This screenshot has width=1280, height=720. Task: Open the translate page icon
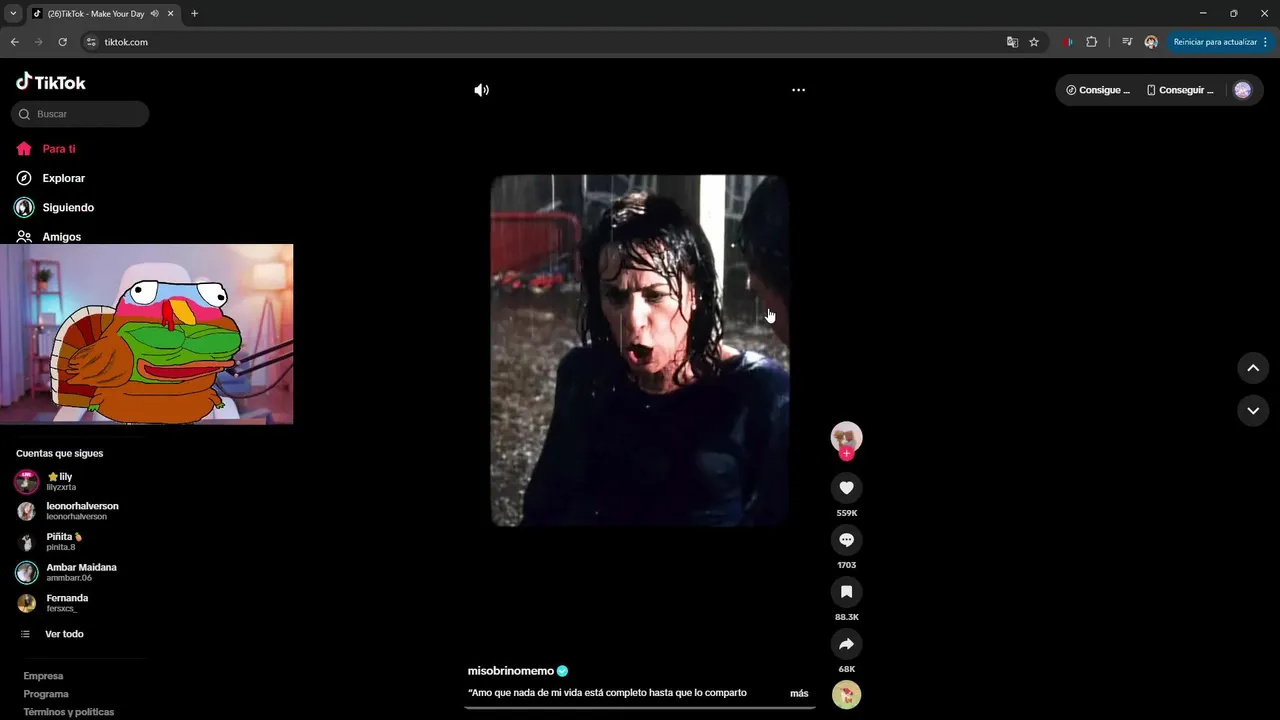(1012, 42)
